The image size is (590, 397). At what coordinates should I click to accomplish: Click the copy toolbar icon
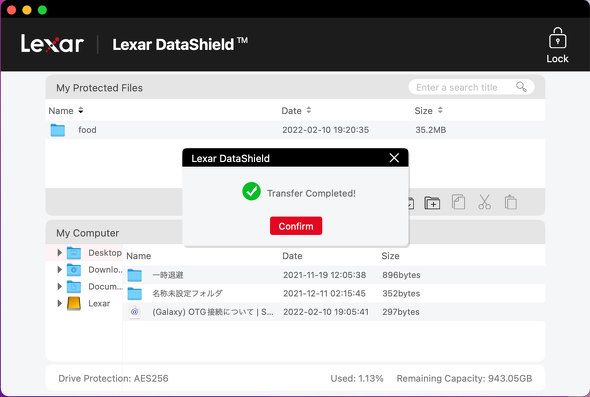[458, 202]
